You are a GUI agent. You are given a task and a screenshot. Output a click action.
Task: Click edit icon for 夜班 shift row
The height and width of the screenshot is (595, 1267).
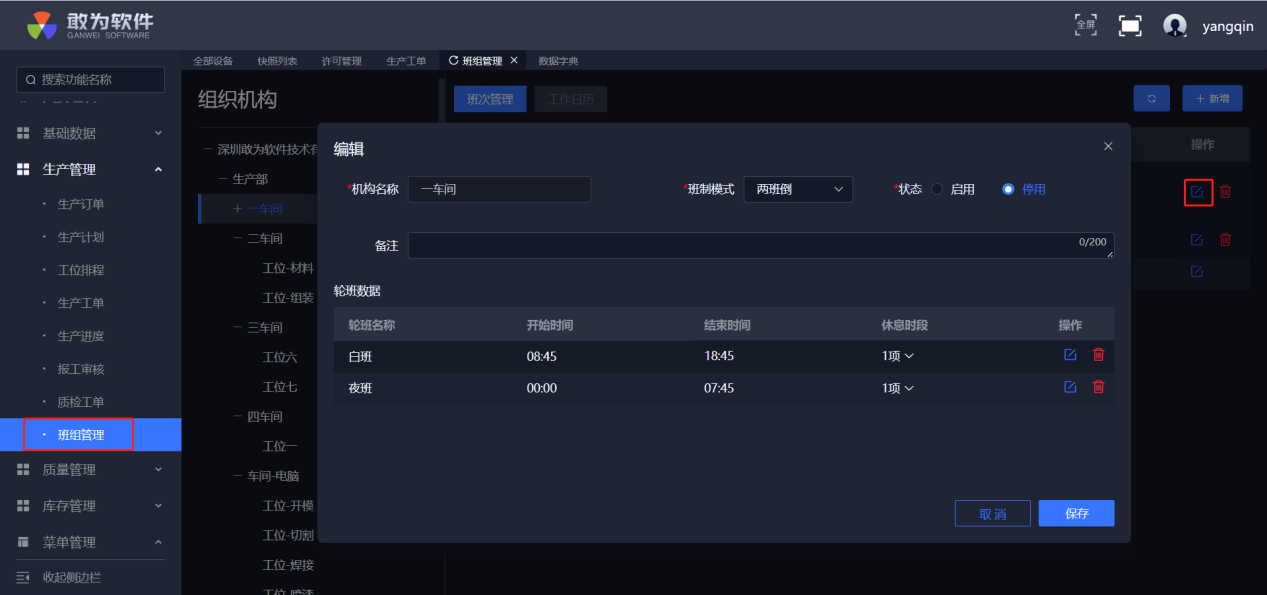1070,387
